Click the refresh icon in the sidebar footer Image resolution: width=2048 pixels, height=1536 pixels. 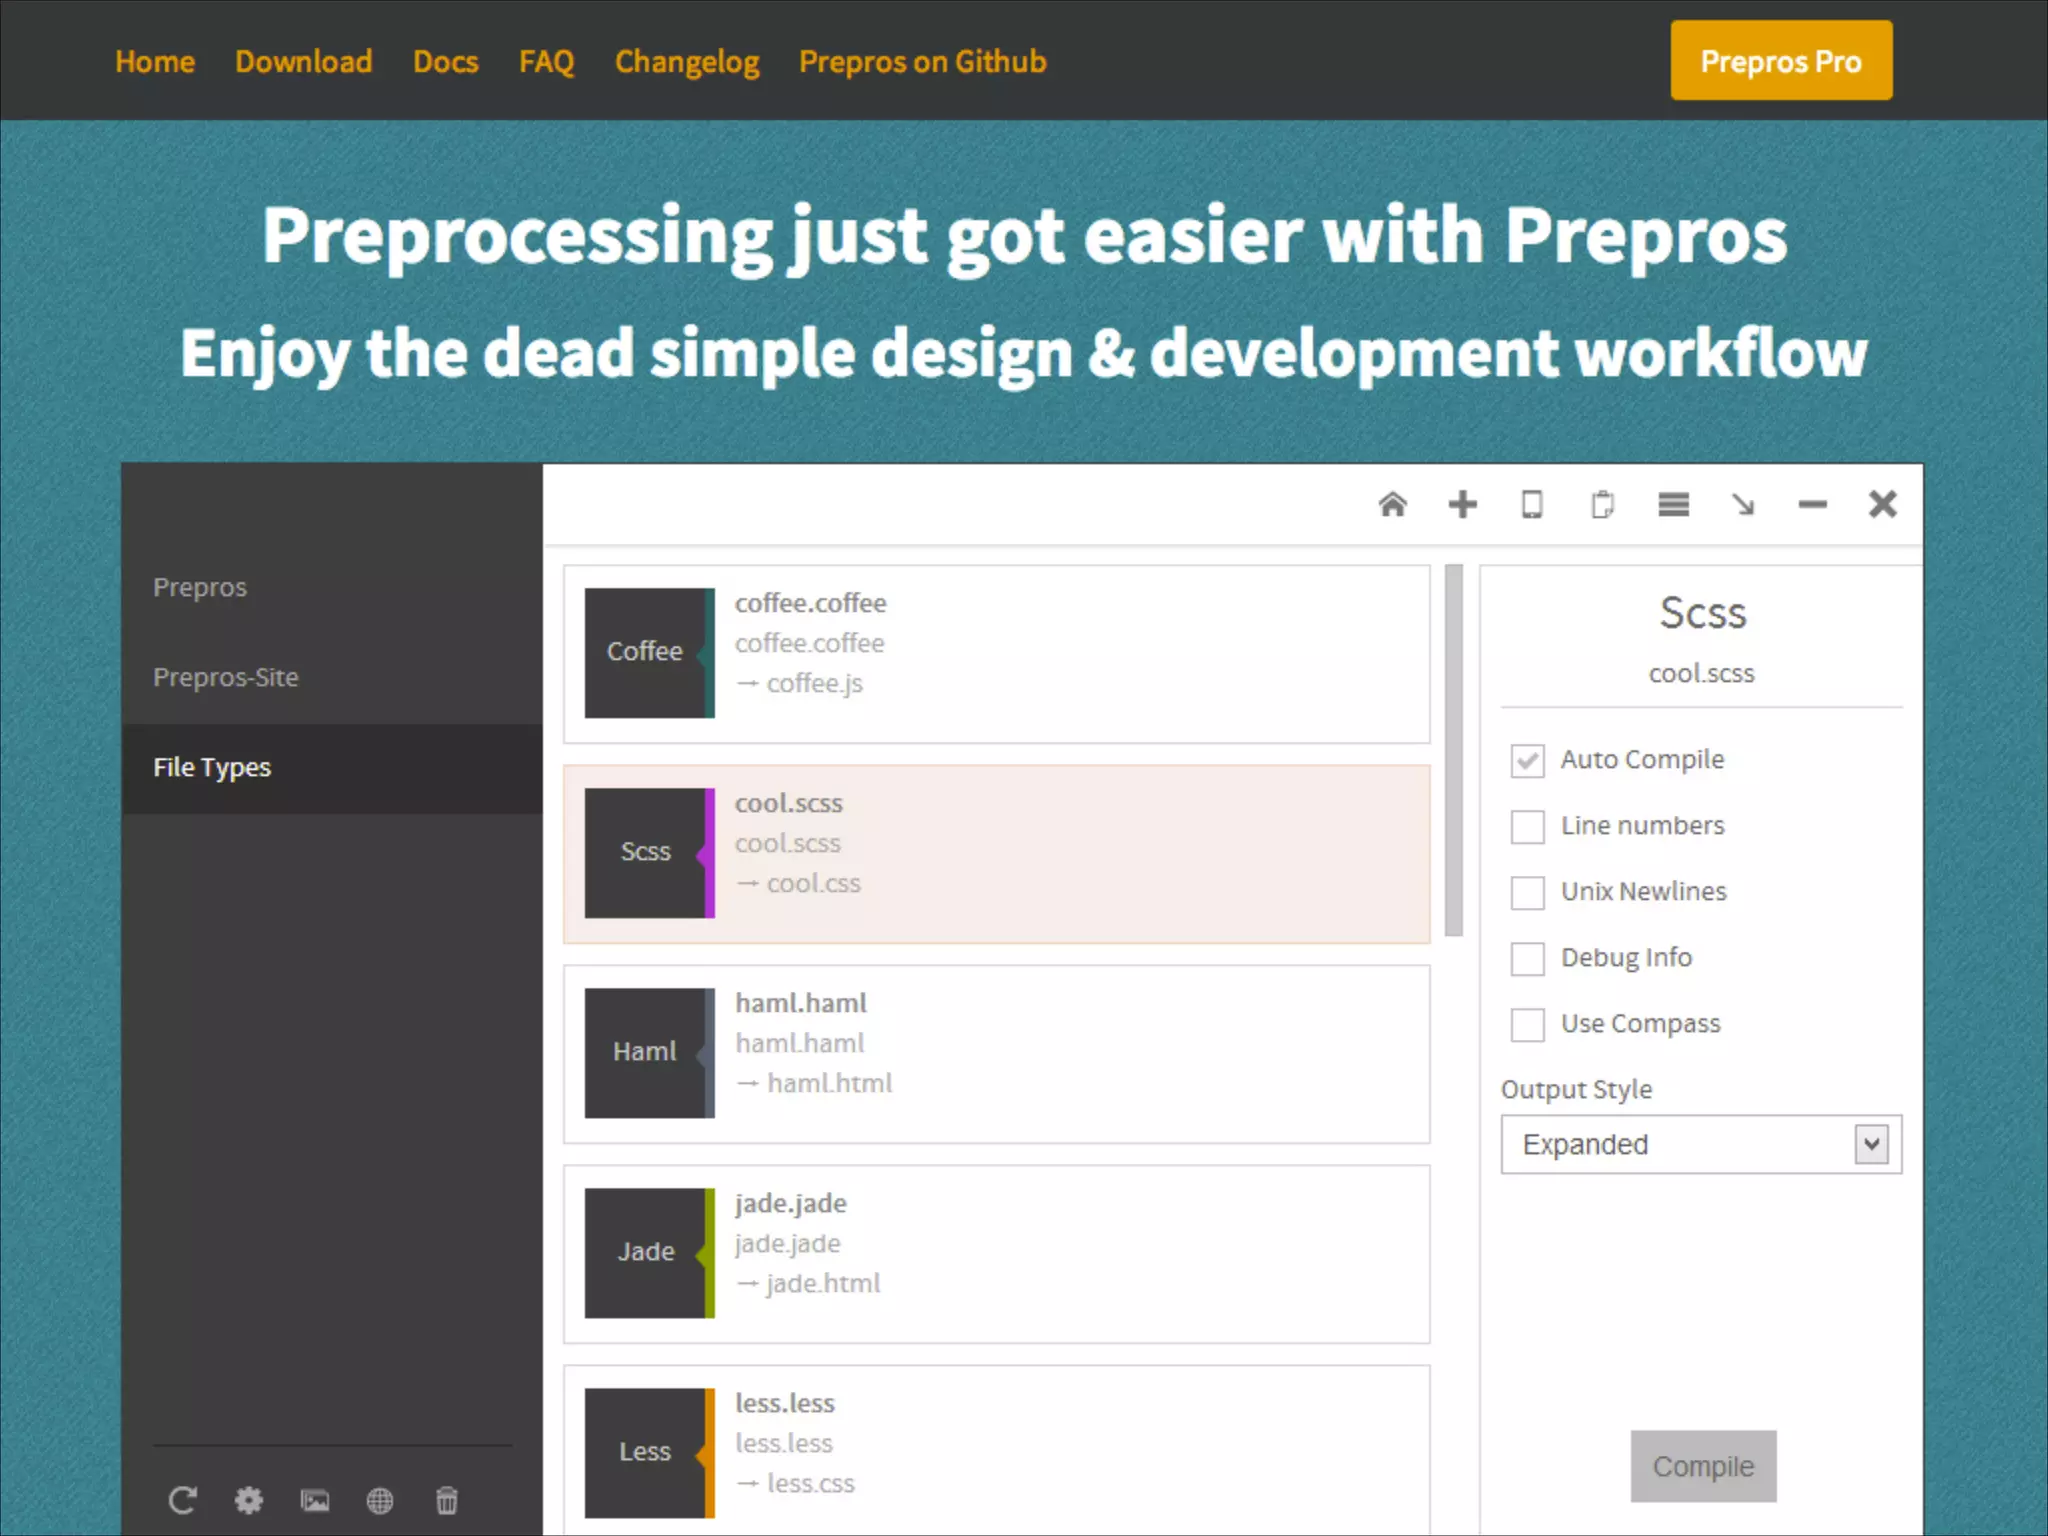pyautogui.click(x=182, y=1500)
